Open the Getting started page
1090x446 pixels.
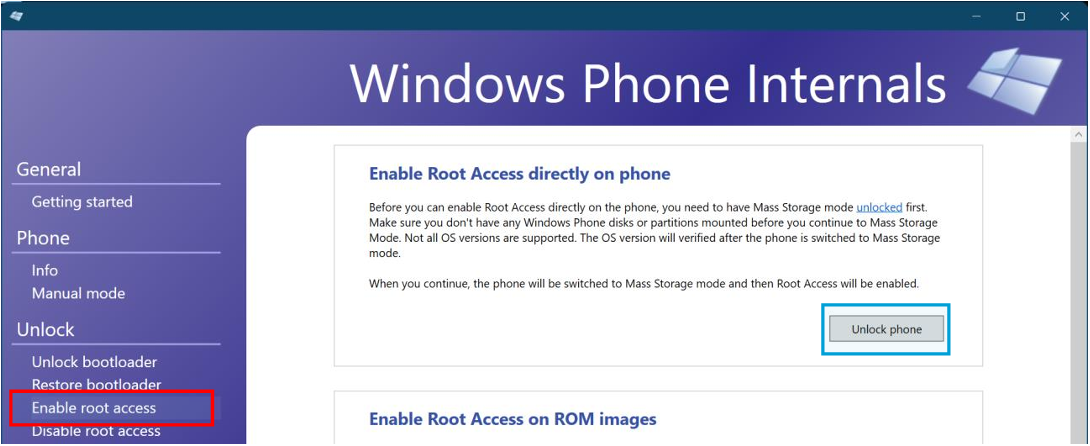82,202
